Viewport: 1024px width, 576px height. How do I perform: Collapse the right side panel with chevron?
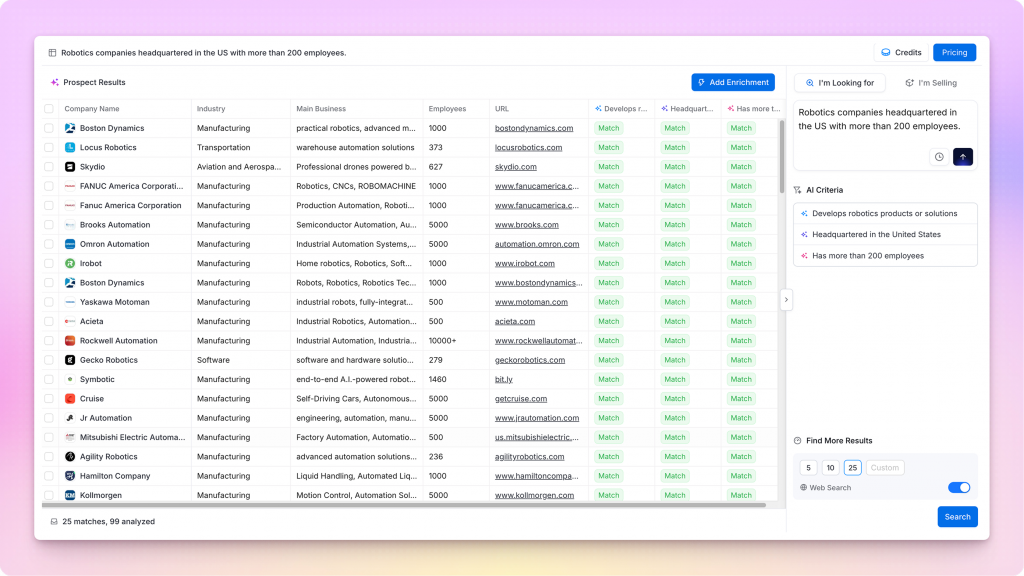point(786,299)
